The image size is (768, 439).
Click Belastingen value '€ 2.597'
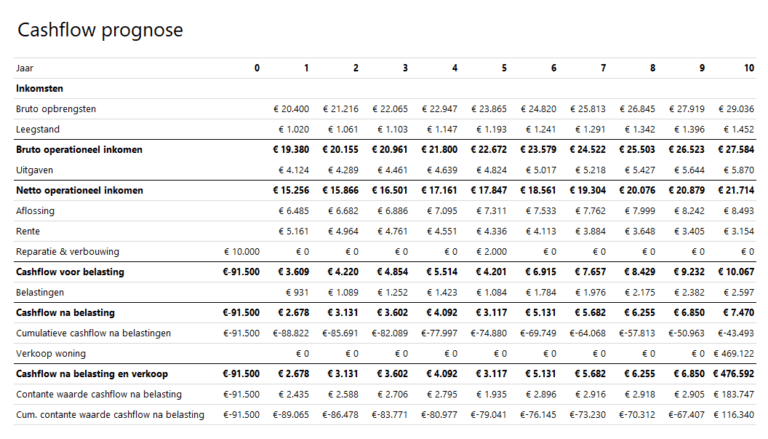coord(739,293)
